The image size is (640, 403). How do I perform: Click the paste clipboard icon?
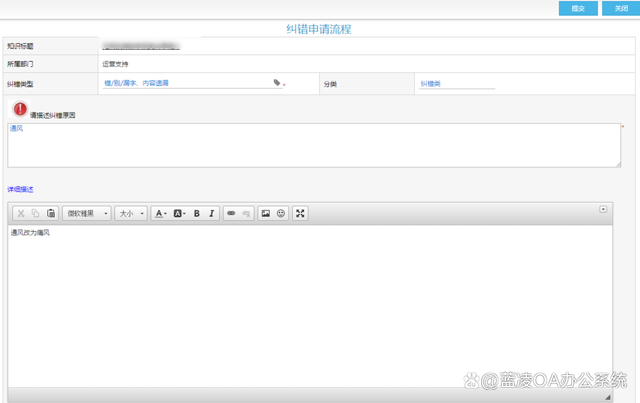click(x=51, y=213)
